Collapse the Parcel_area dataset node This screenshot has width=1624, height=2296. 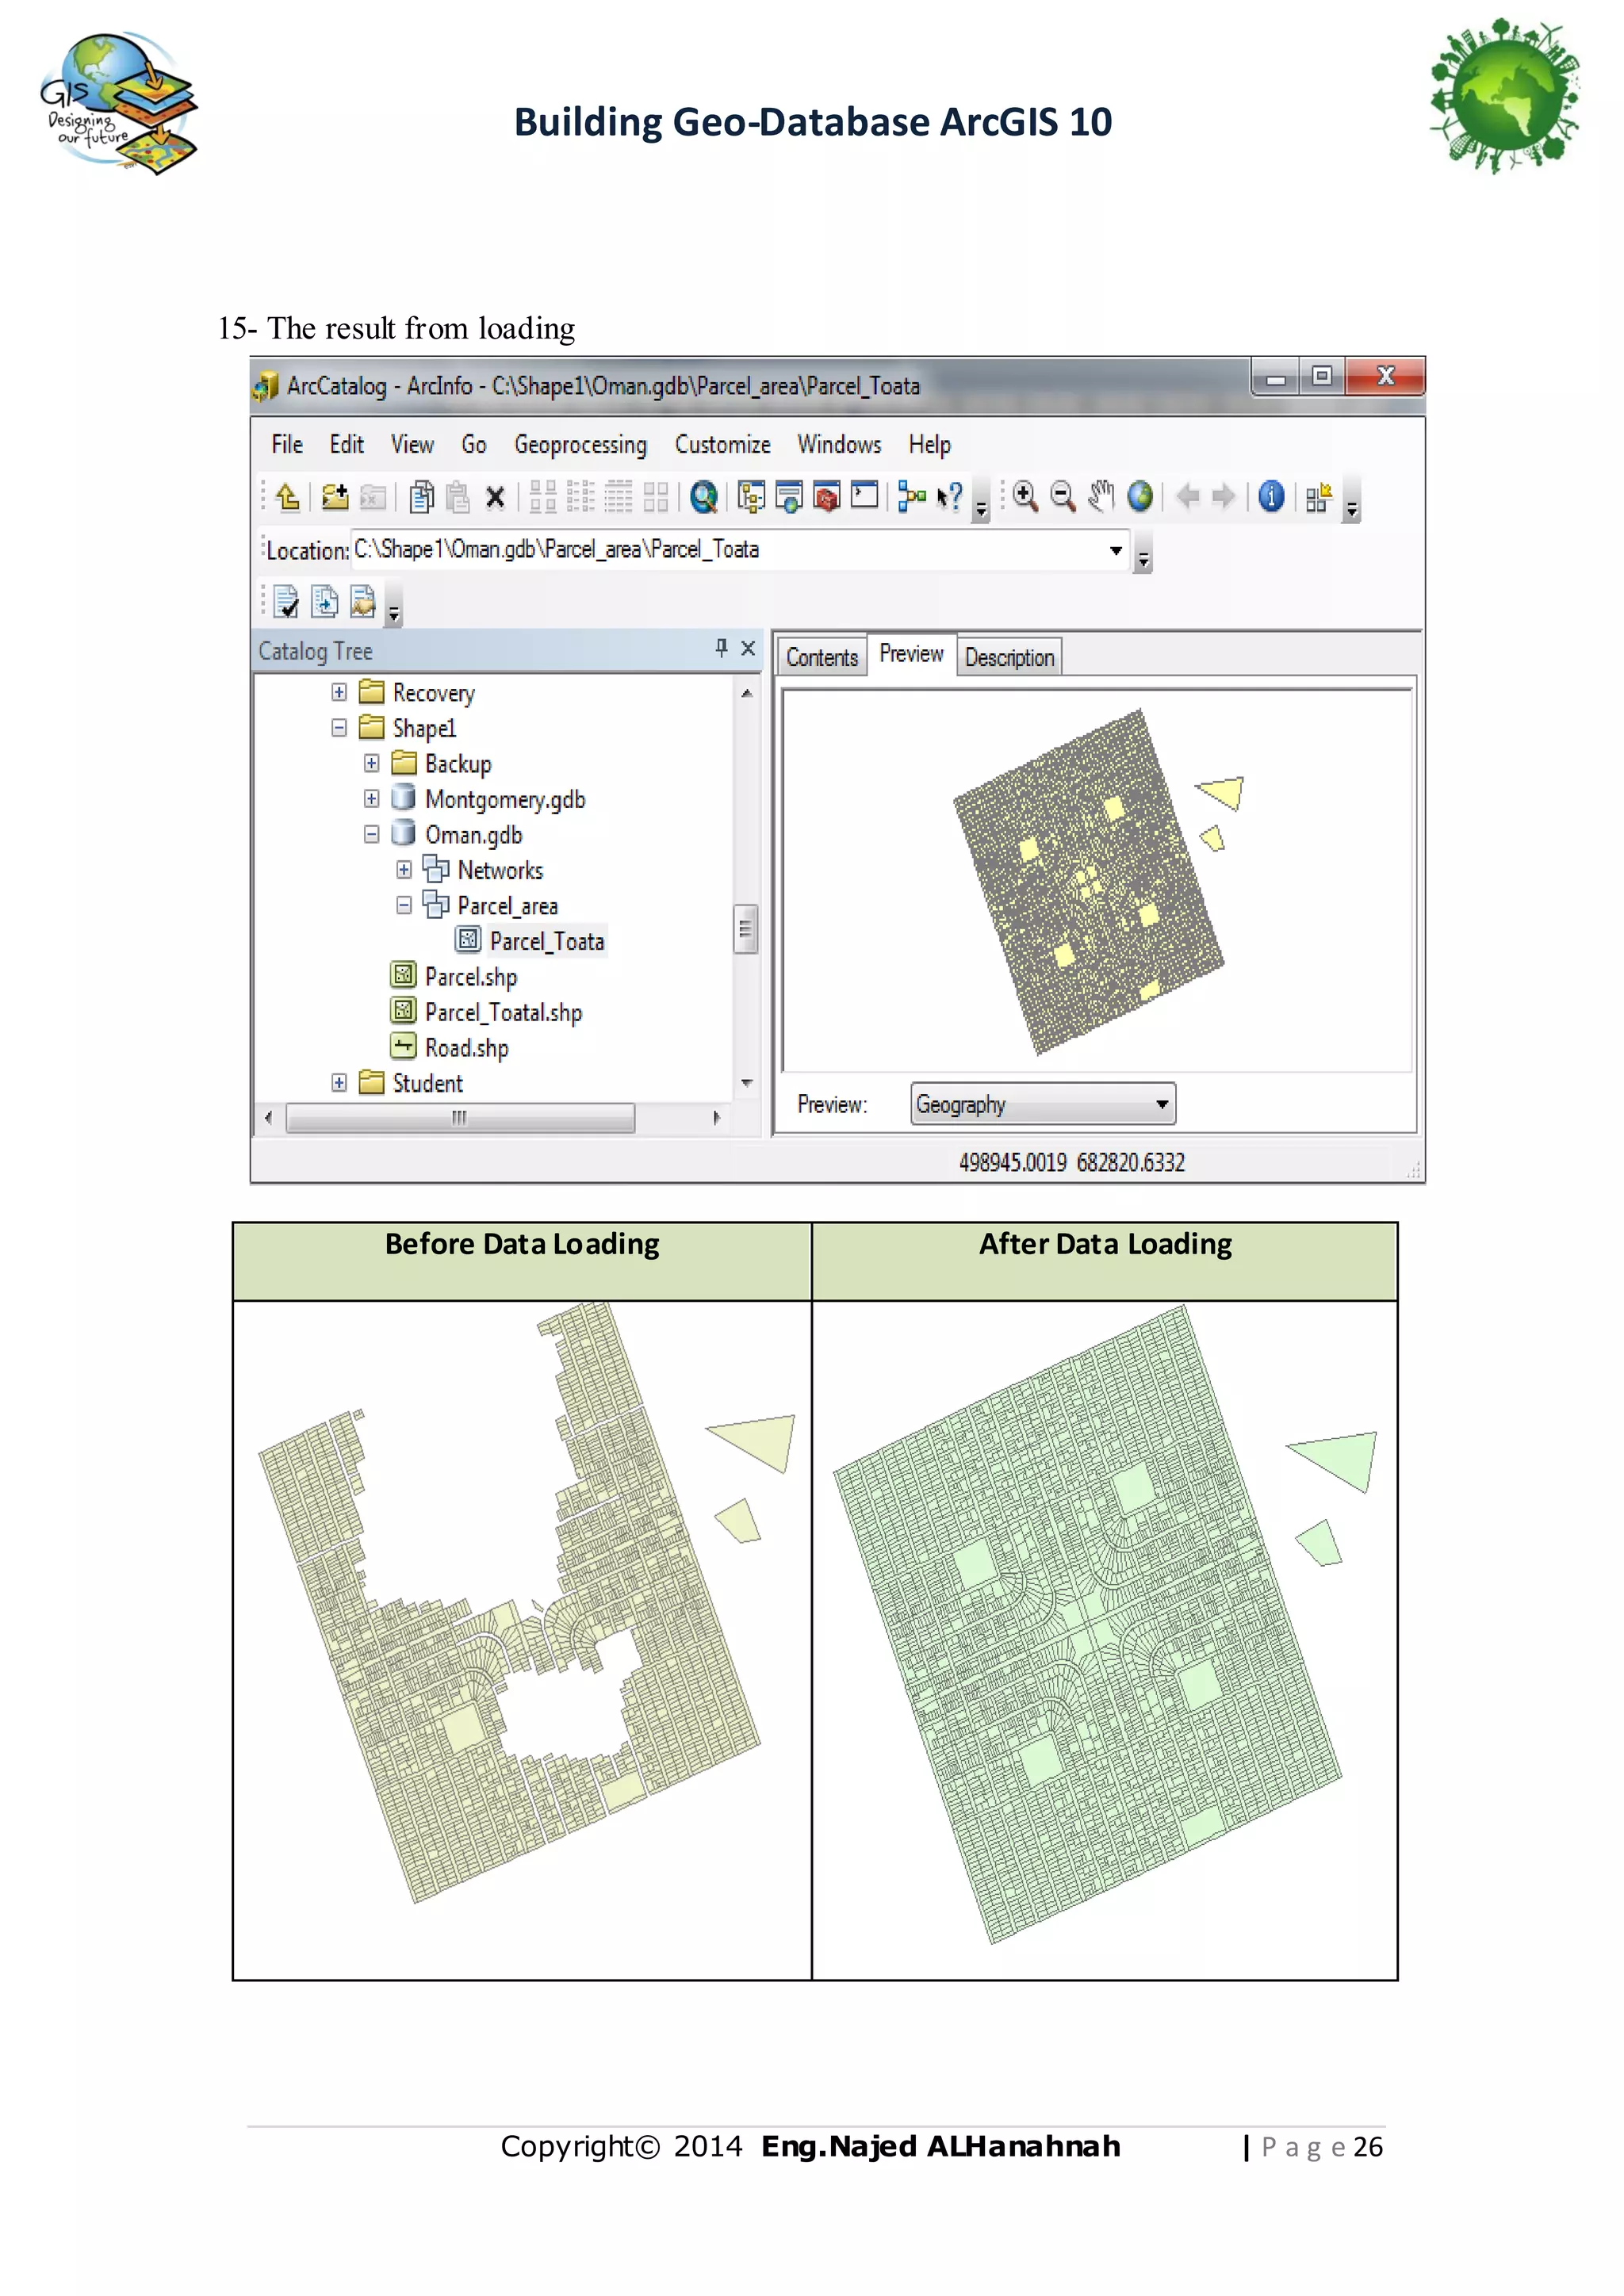pyautogui.click(x=404, y=905)
